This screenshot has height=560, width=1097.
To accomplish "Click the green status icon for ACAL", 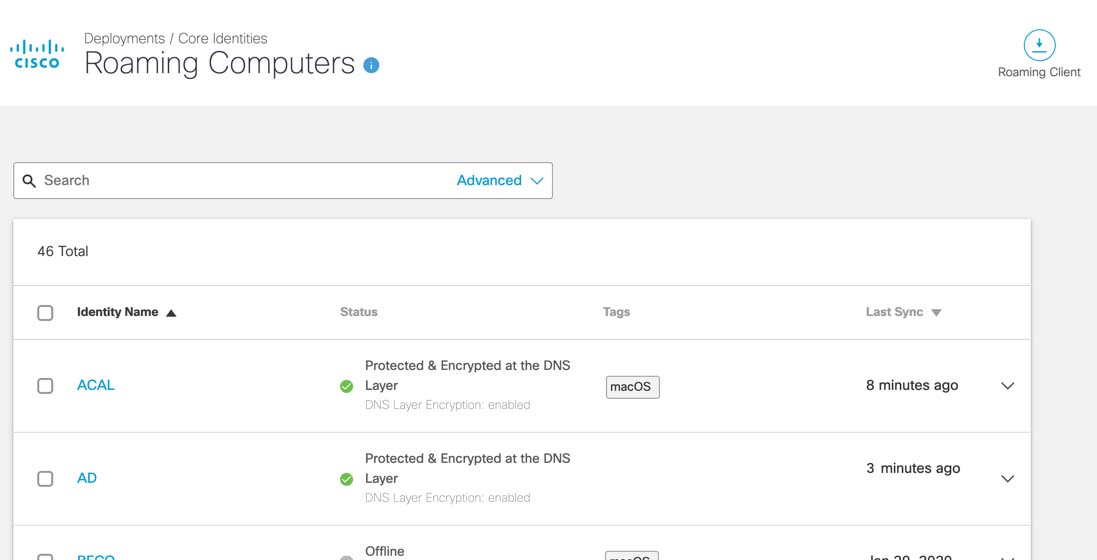I will [346, 386].
